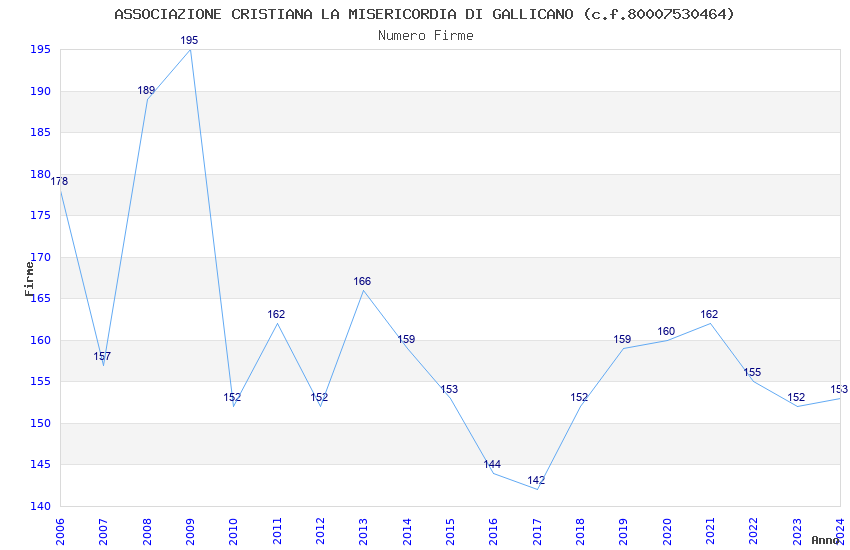Click the 153 label above 2024
Image resolution: width=850 pixels, height=550 pixels.
839,389
